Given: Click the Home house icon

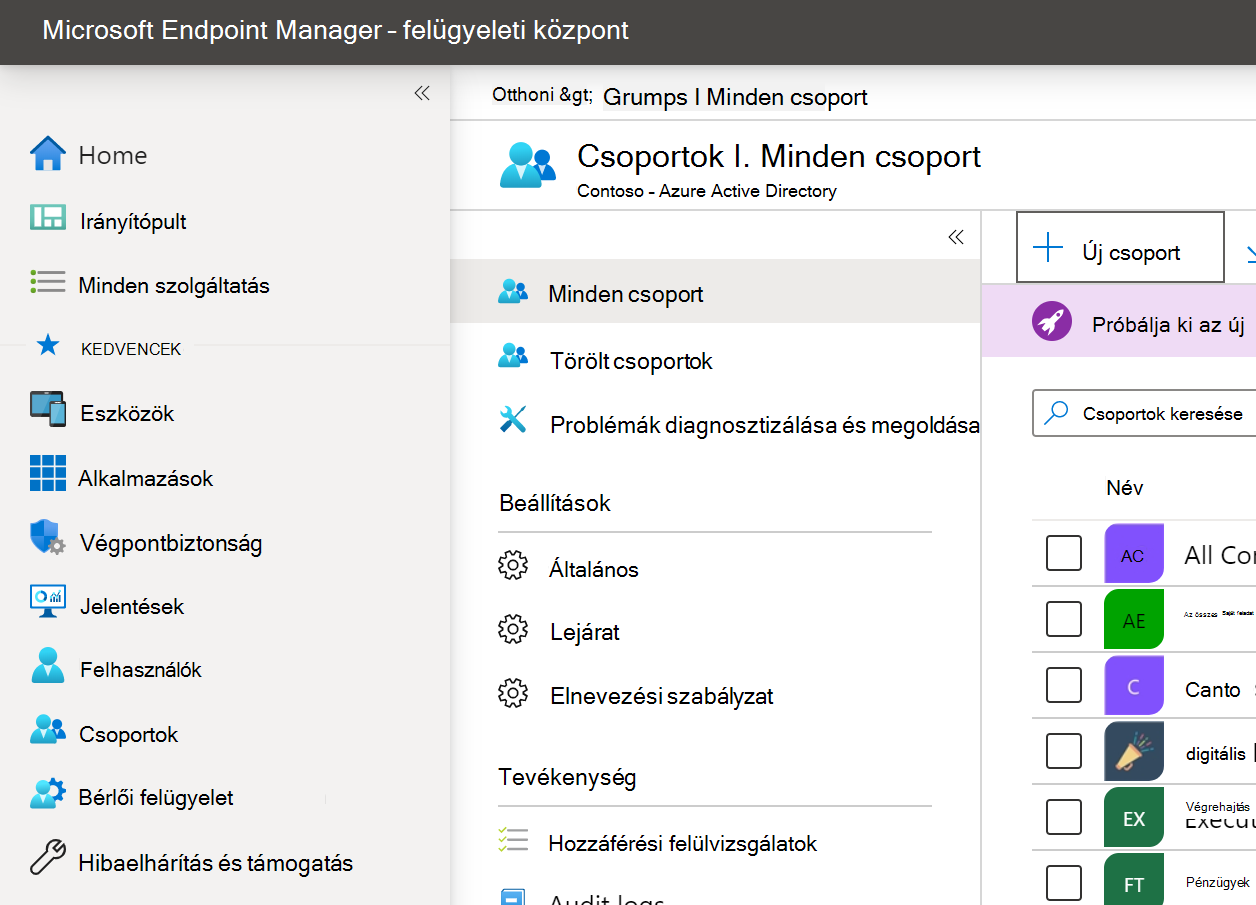Looking at the screenshot, I should tap(47, 155).
